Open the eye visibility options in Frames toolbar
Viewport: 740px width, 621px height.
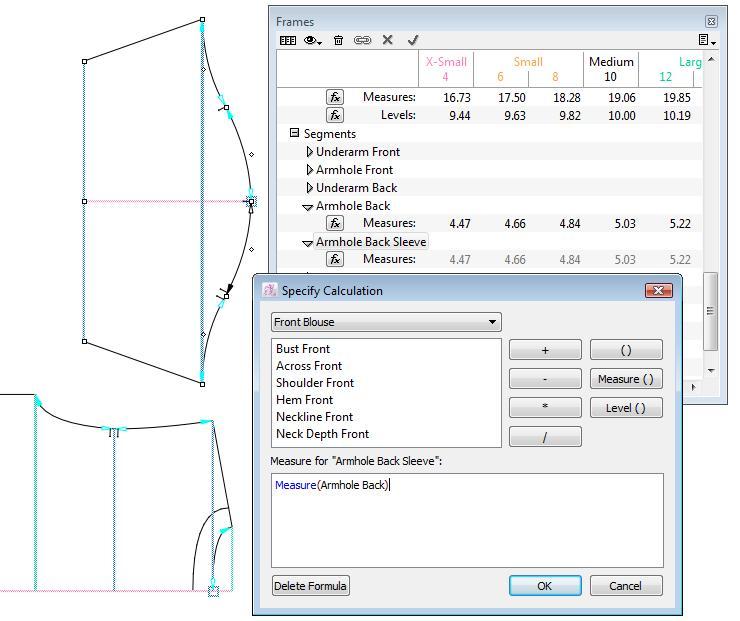point(313,41)
